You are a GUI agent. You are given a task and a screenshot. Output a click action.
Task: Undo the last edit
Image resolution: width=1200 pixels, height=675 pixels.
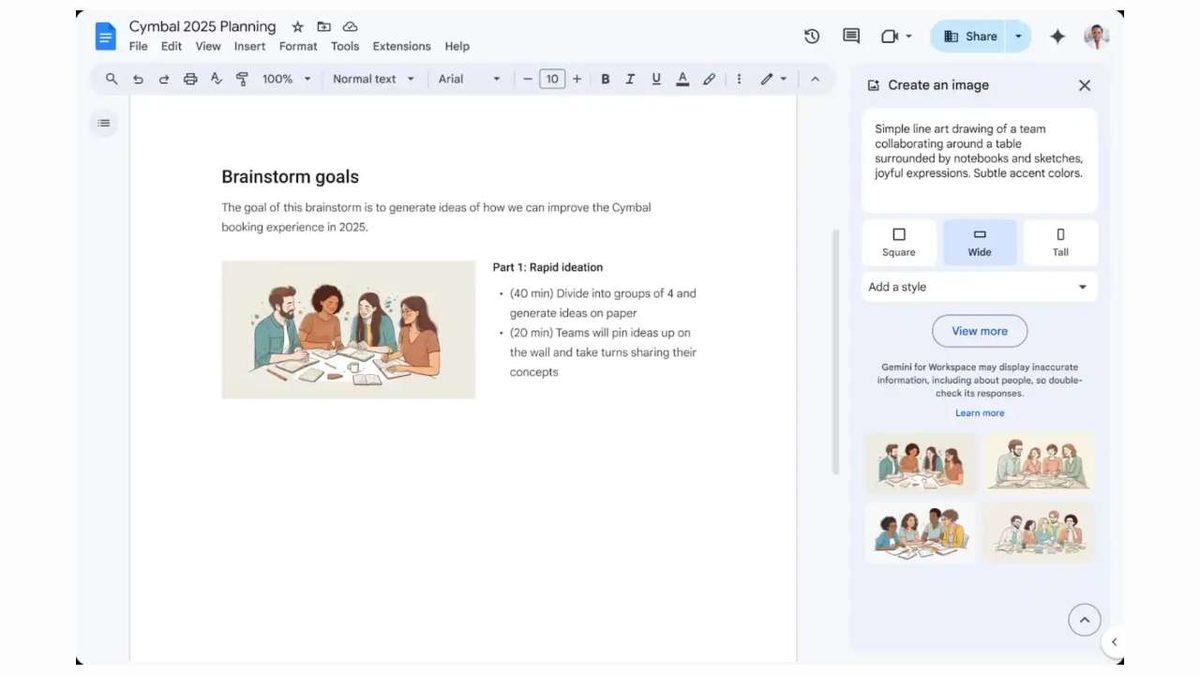(138, 78)
